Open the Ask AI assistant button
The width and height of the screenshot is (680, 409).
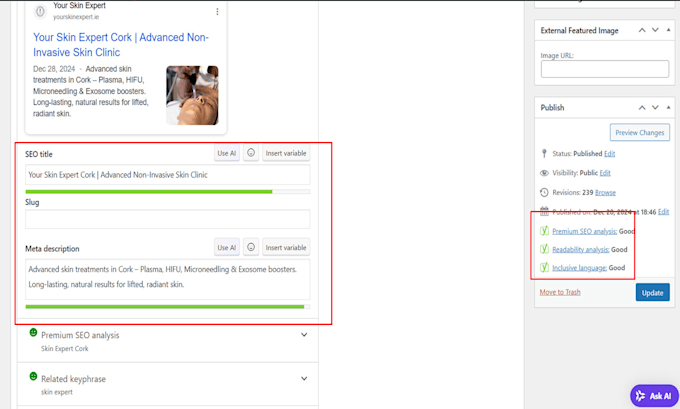pos(654,396)
